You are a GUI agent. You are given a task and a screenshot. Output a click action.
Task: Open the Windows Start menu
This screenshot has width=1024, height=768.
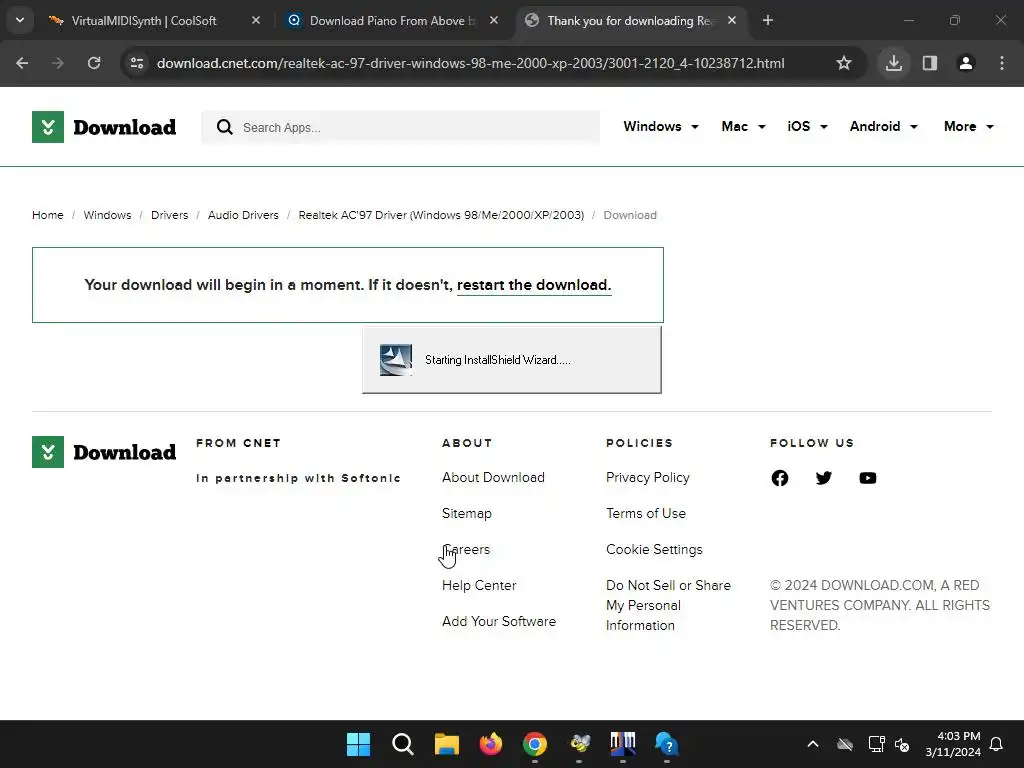358,744
